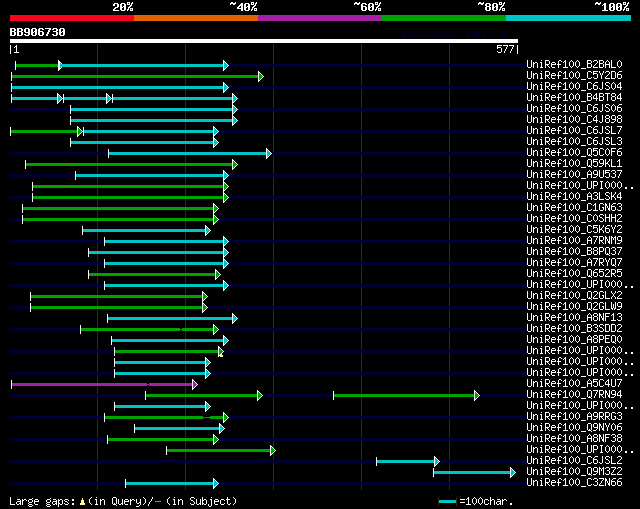The height and width of the screenshot is (509, 640).
Task: Open the UniRef100_C4J898 hit label
Action: 574,120
